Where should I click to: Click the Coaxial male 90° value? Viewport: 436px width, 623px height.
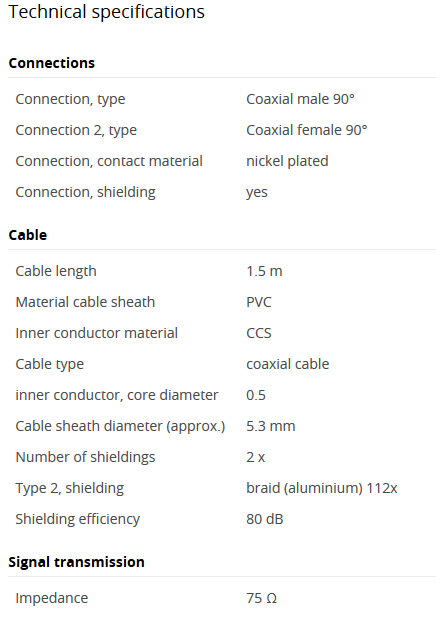pyautogui.click(x=300, y=99)
